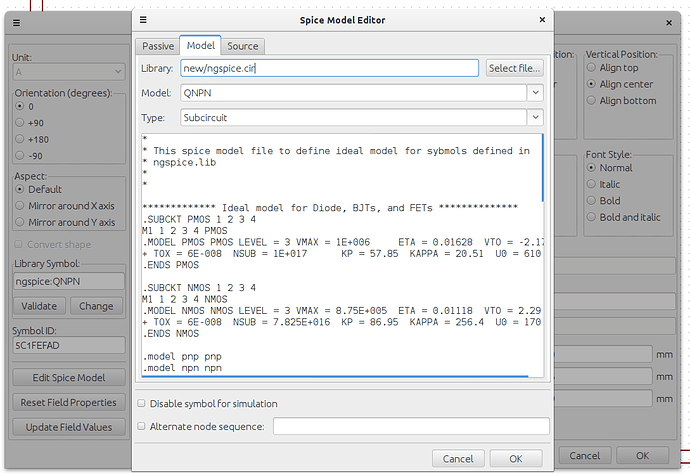Click the Change button
This screenshot has height=474, width=690.
point(96,306)
